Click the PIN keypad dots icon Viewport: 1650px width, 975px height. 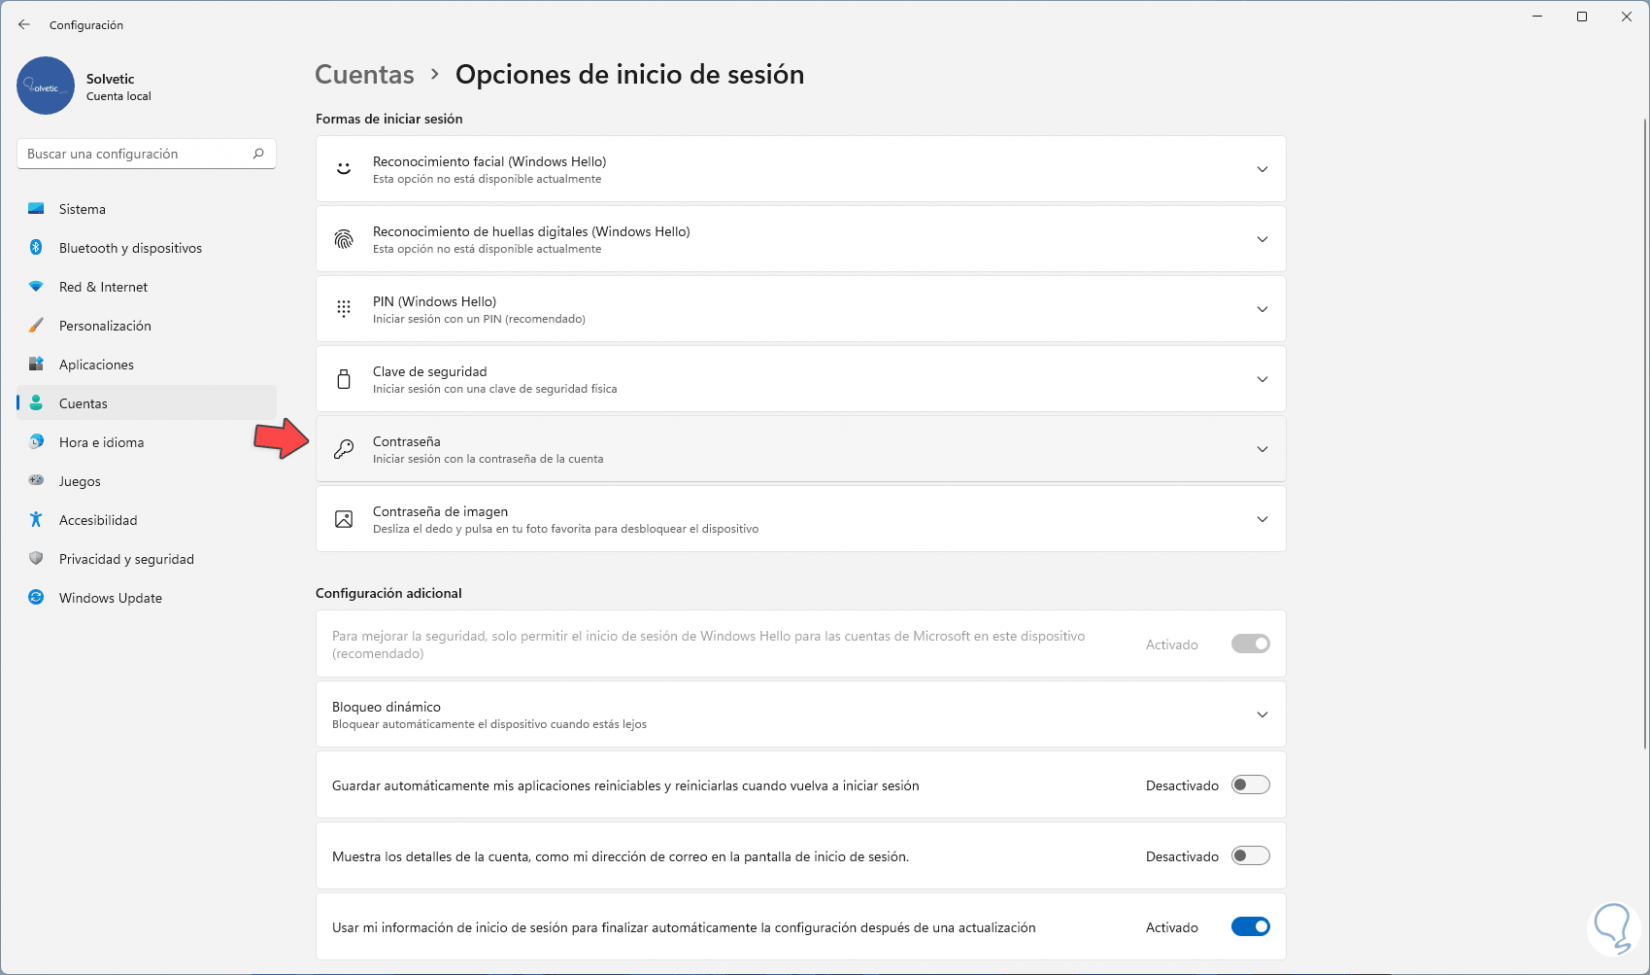point(344,309)
